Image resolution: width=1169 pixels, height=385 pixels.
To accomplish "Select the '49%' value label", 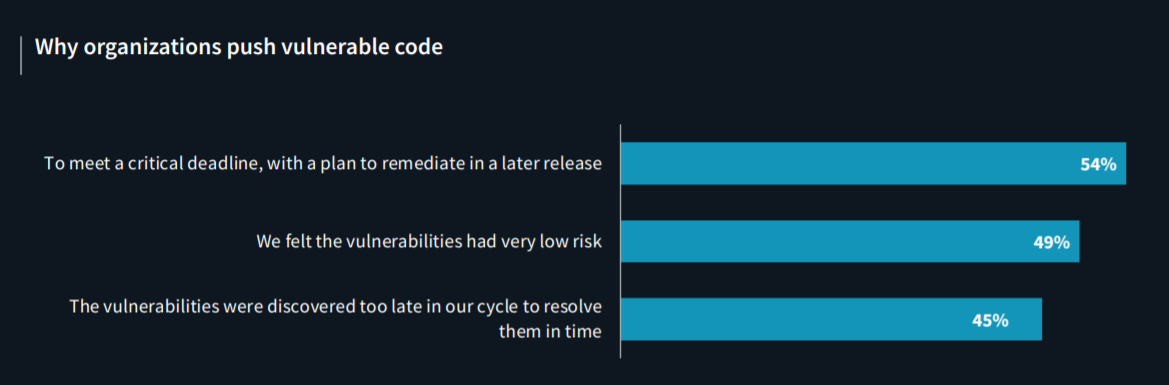I will click(x=1052, y=242).
